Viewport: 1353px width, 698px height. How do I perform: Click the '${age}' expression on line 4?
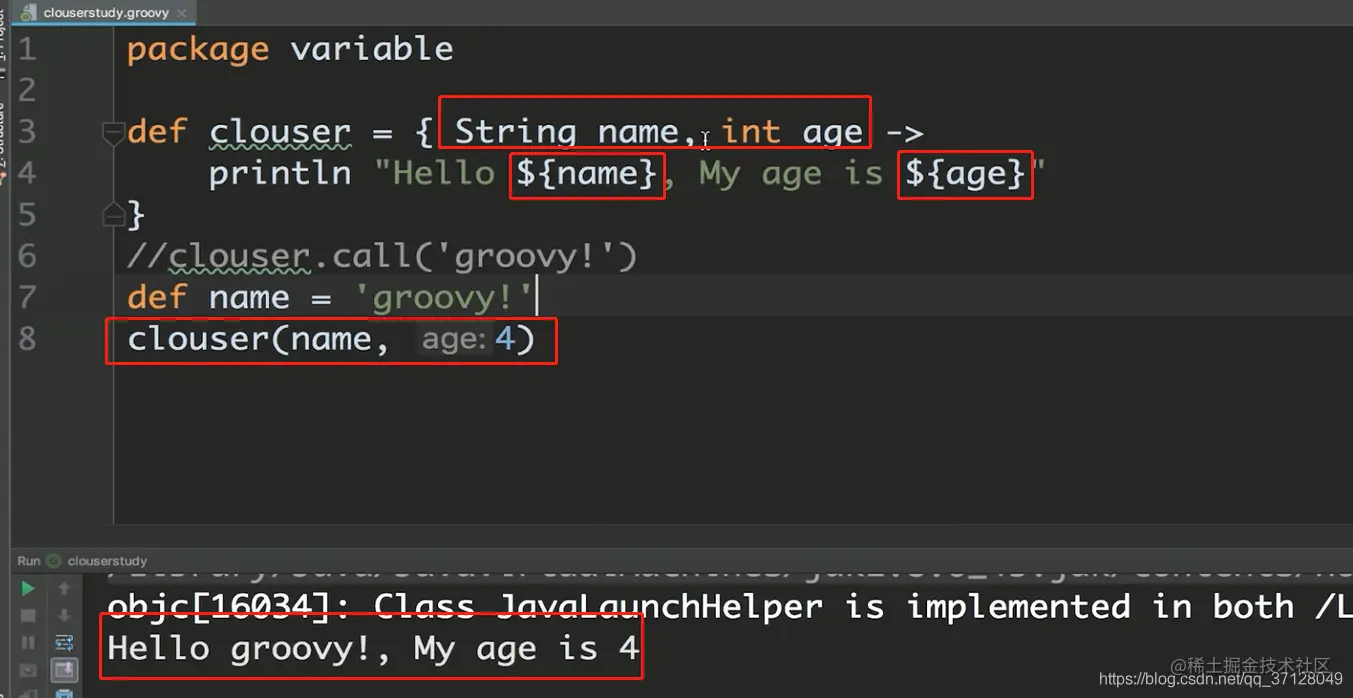(966, 174)
